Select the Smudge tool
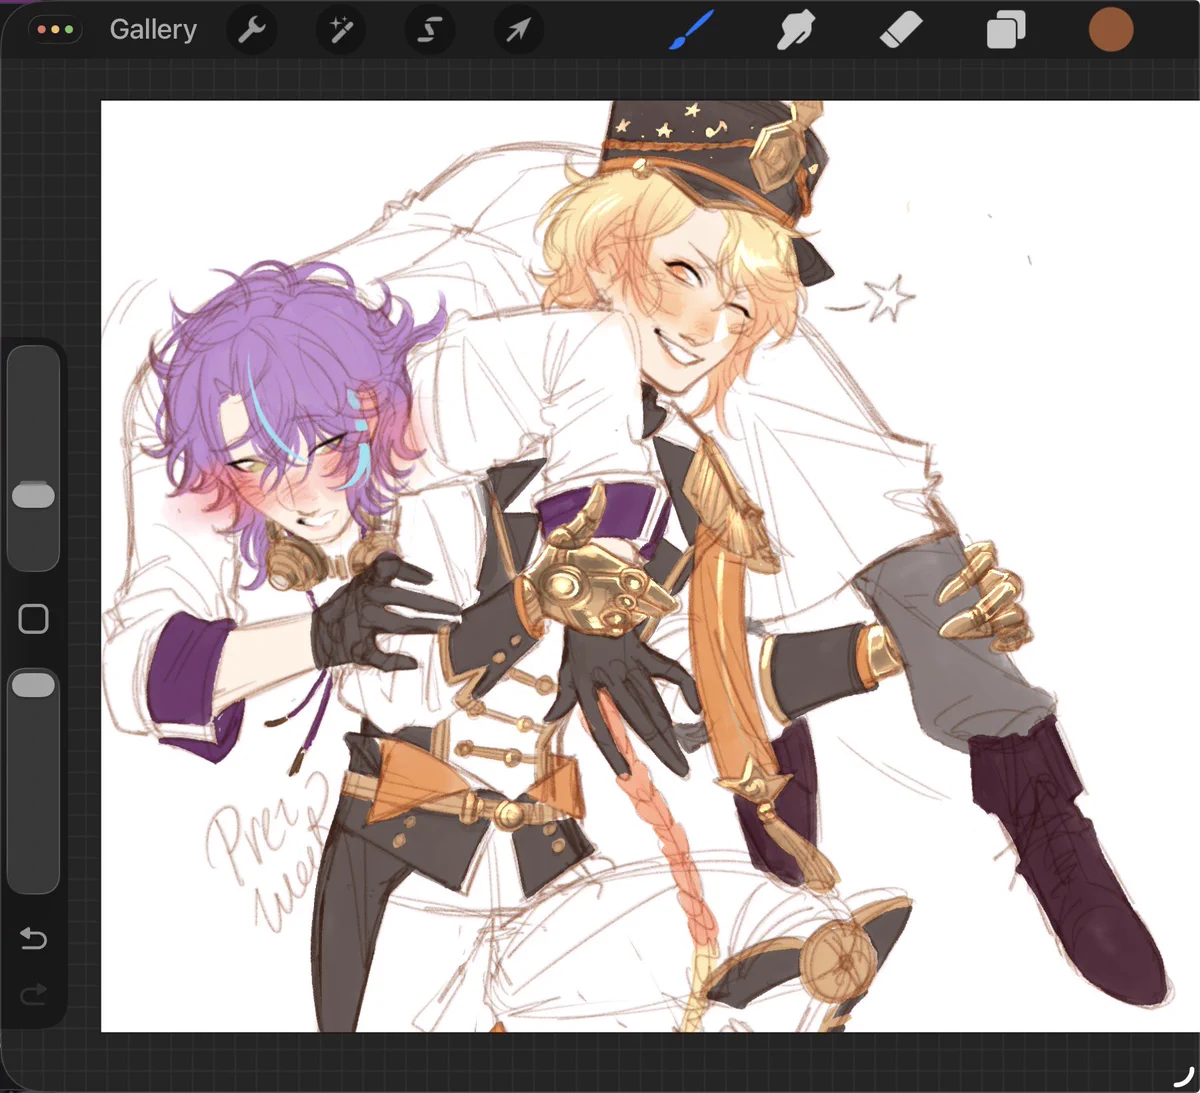 click(795, 30)
